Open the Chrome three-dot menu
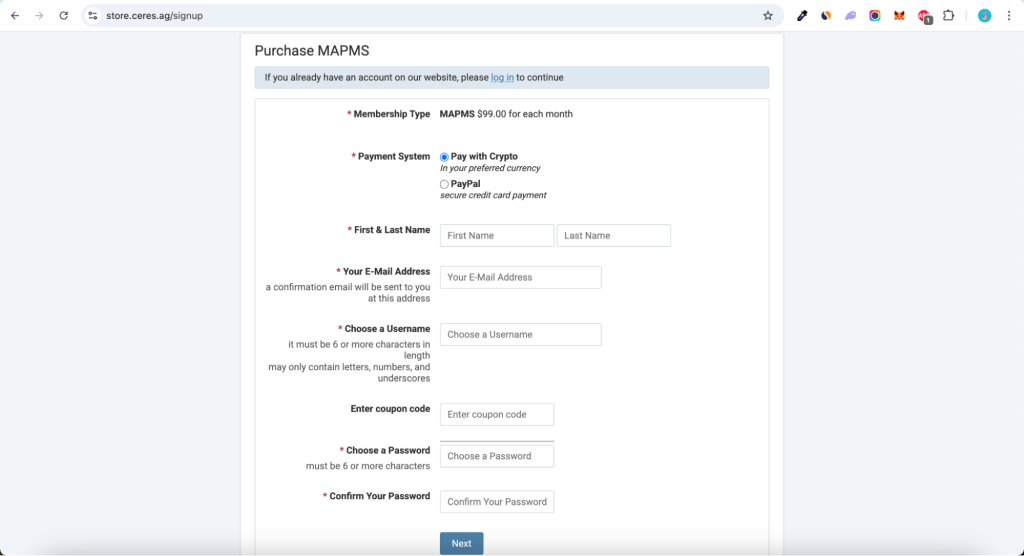The height and width of the screenshot is (556, 1024). (x=1009, y=16)
